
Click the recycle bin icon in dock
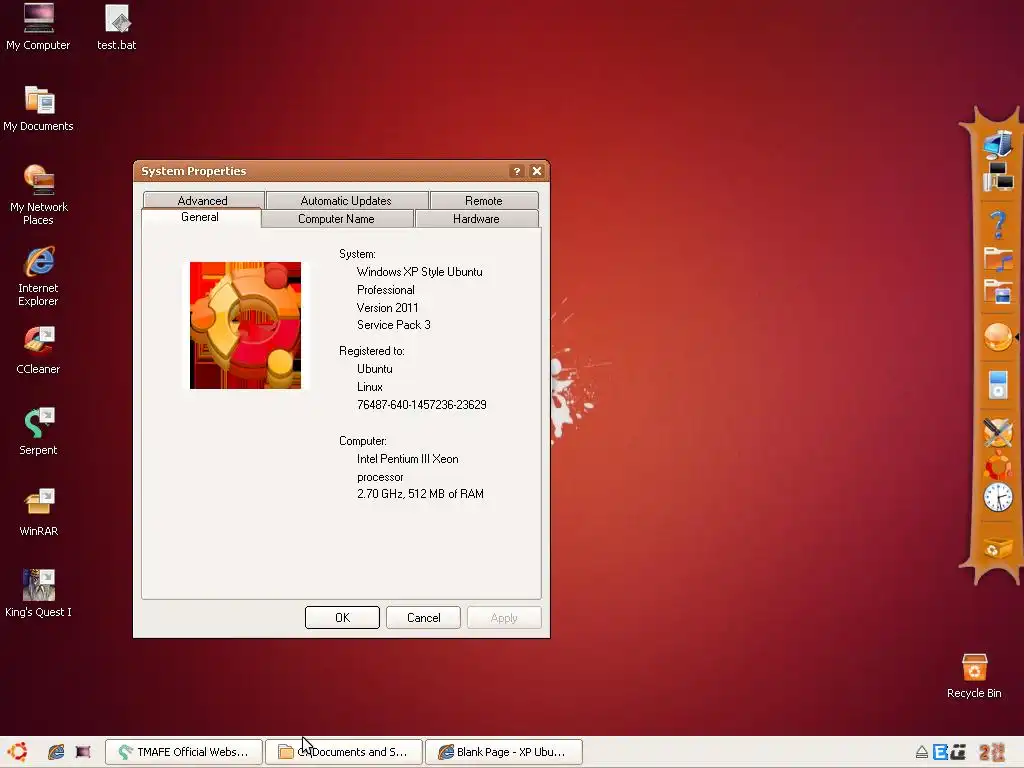coord(998,547)
